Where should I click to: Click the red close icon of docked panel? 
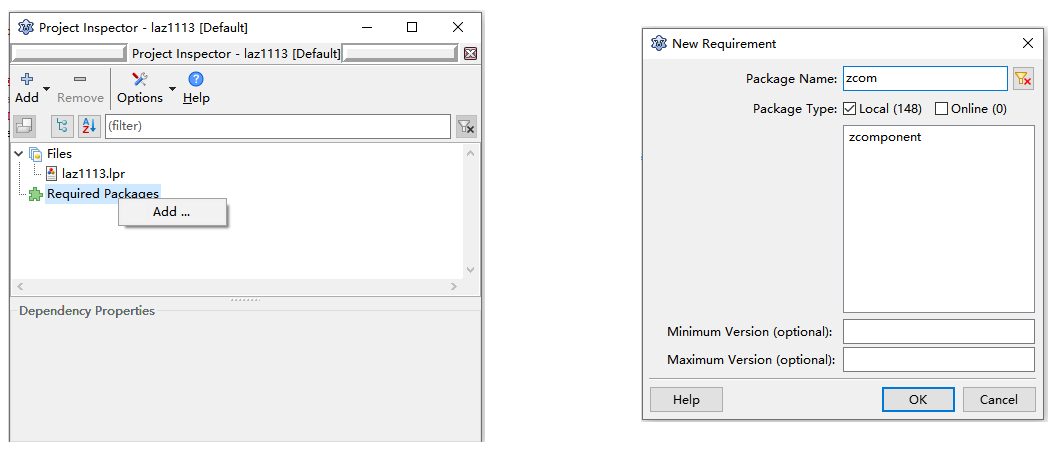470,54
